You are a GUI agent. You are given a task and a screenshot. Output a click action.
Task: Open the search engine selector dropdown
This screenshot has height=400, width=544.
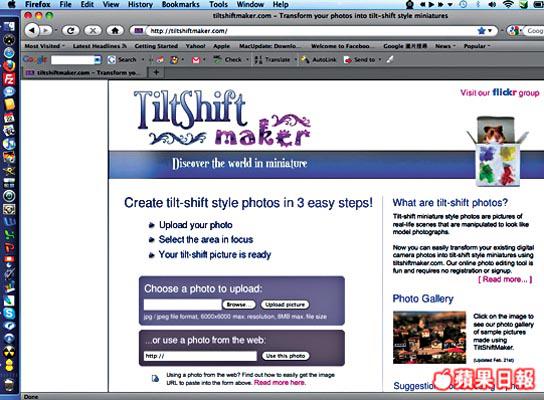(515, 31)
